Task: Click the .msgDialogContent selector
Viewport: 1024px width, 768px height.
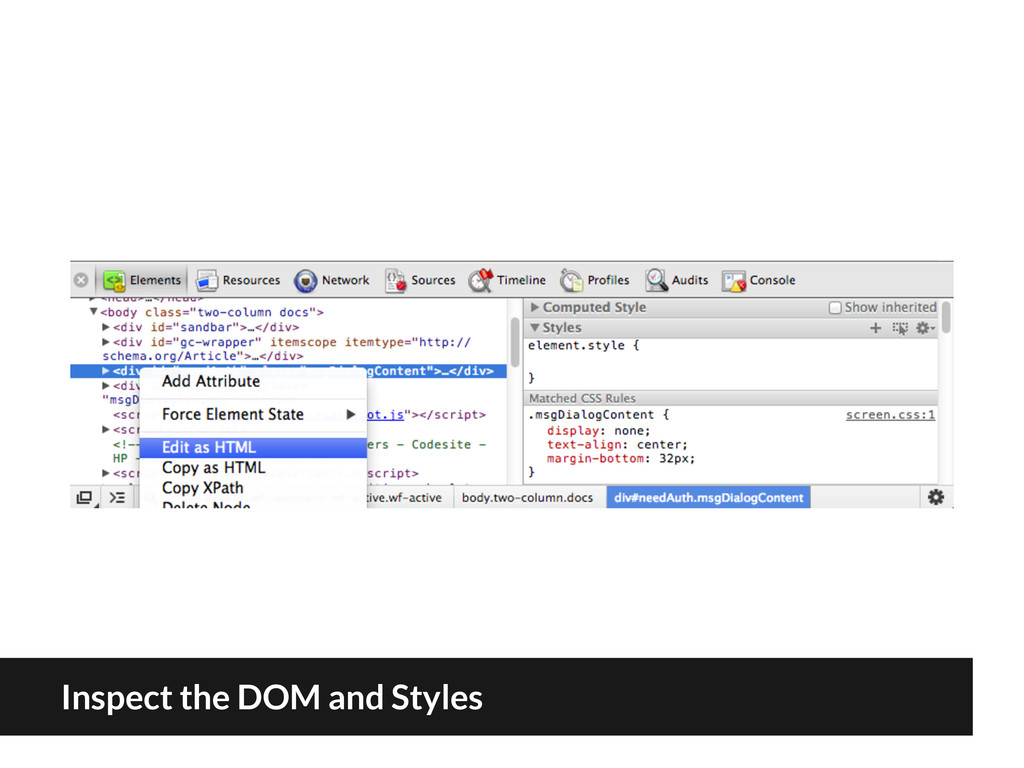Action: (590, 415)
